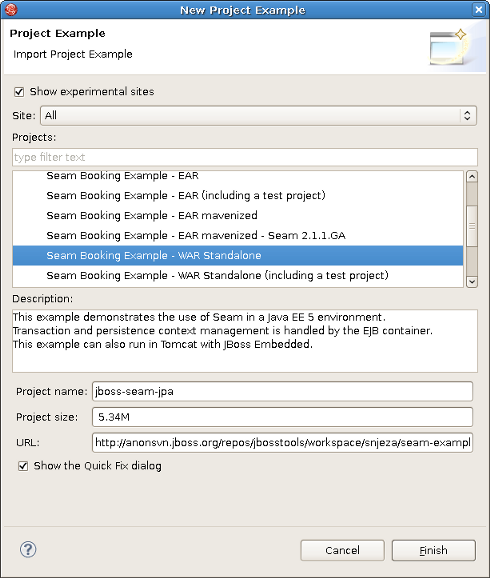Screen dimensions: 490x578
Task: Select Seam Booking Example - EAR mavenized
Action: click(238, 215)
